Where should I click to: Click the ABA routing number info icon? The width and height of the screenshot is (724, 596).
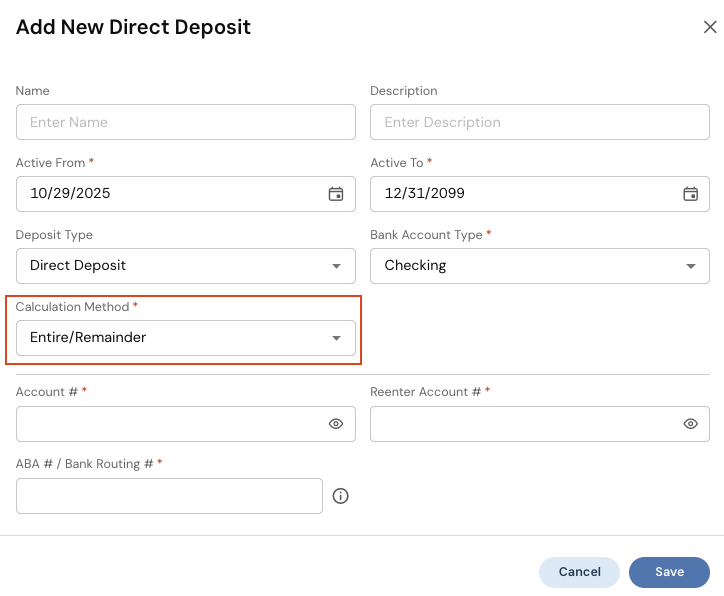[340, 496]
